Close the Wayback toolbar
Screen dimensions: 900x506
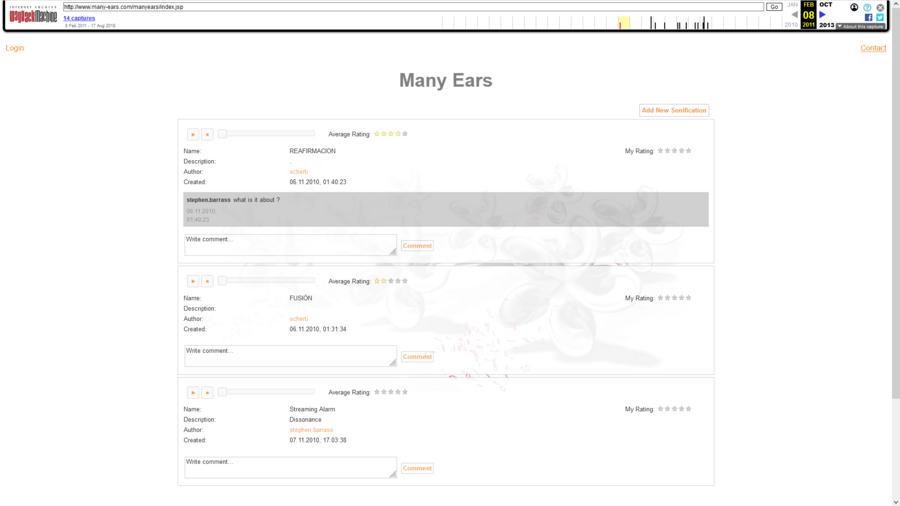pos(880,7)
